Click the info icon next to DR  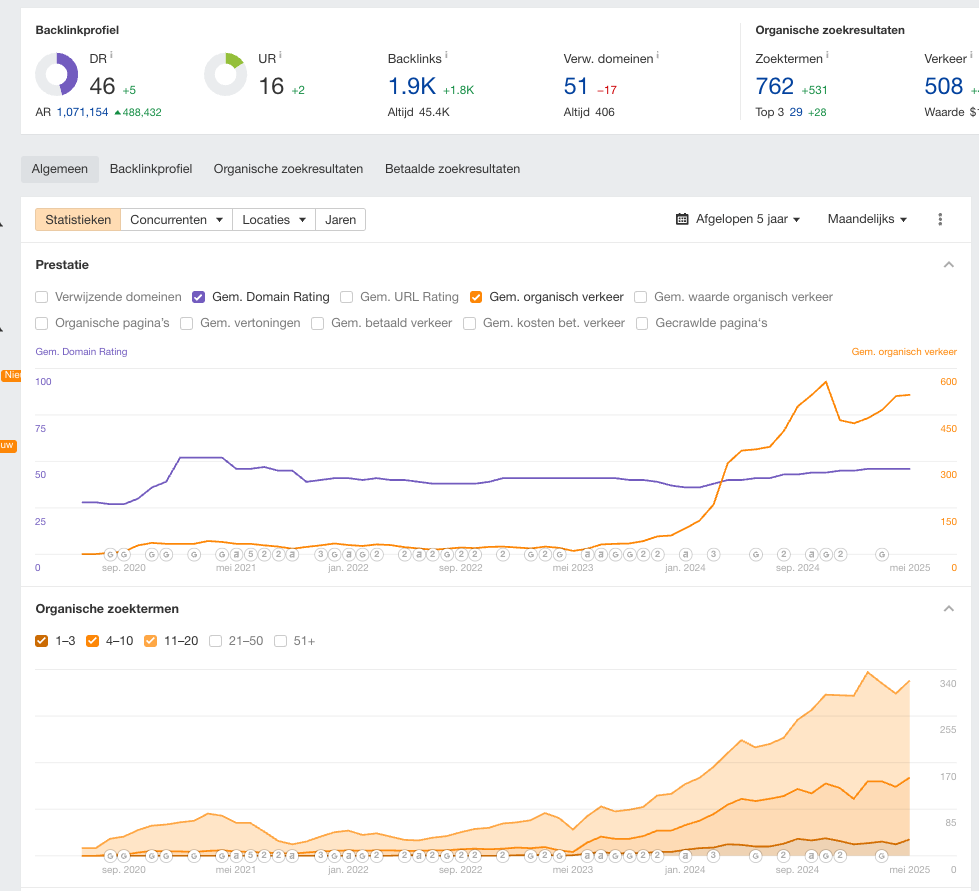click(112, 55)
